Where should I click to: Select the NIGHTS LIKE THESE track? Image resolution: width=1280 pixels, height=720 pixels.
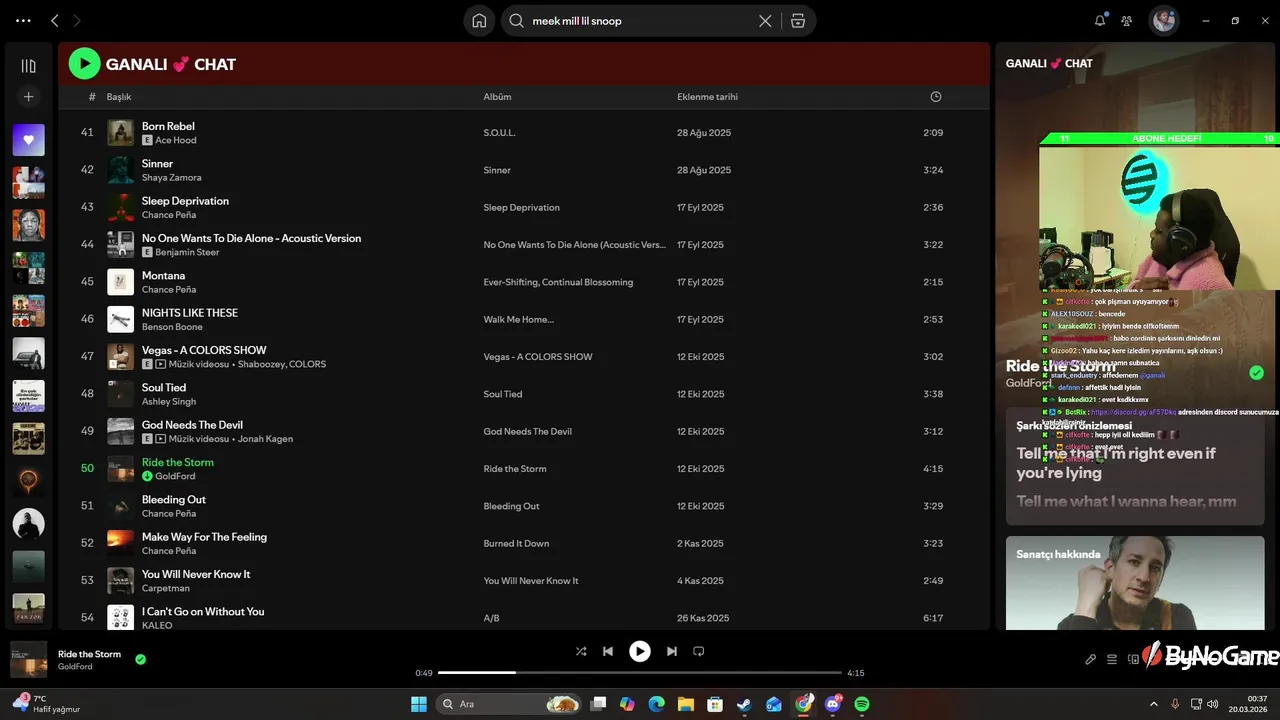[x=190, y=313]
